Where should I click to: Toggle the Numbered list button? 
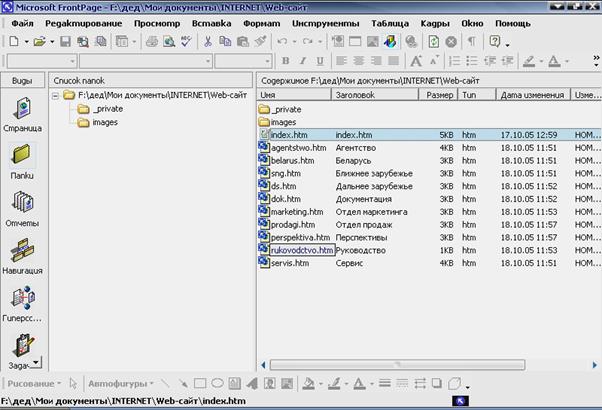point(455,61)
